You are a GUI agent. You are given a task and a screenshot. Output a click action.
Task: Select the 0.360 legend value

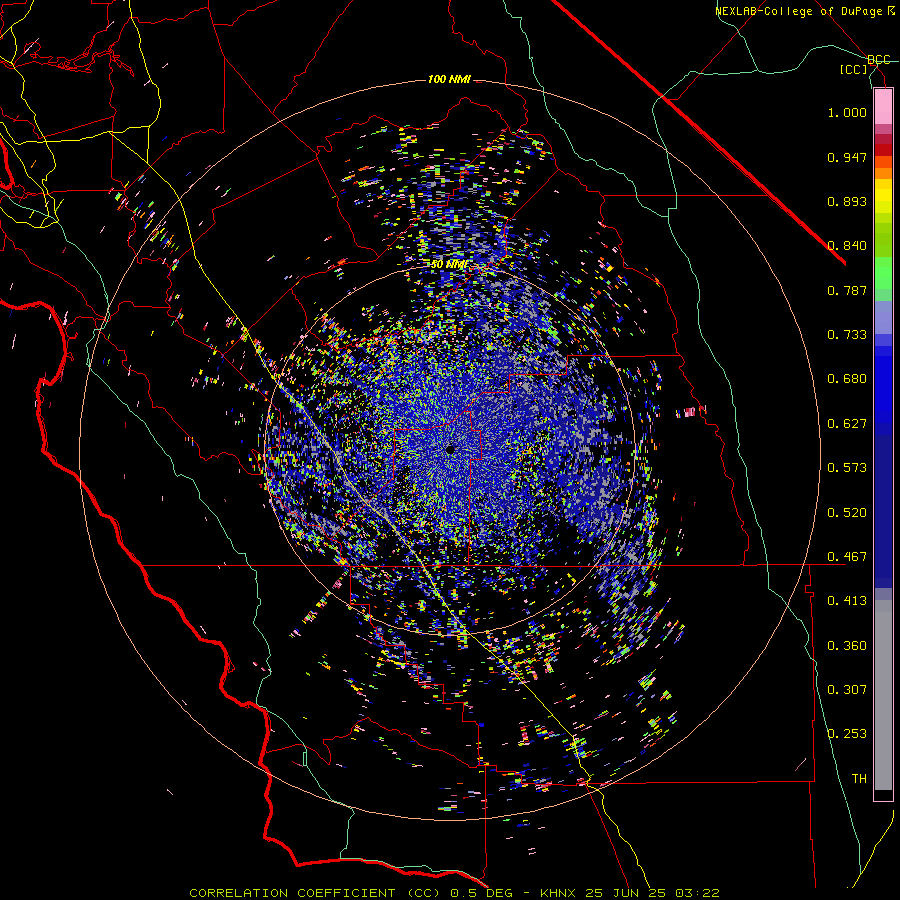click(847, 646)
